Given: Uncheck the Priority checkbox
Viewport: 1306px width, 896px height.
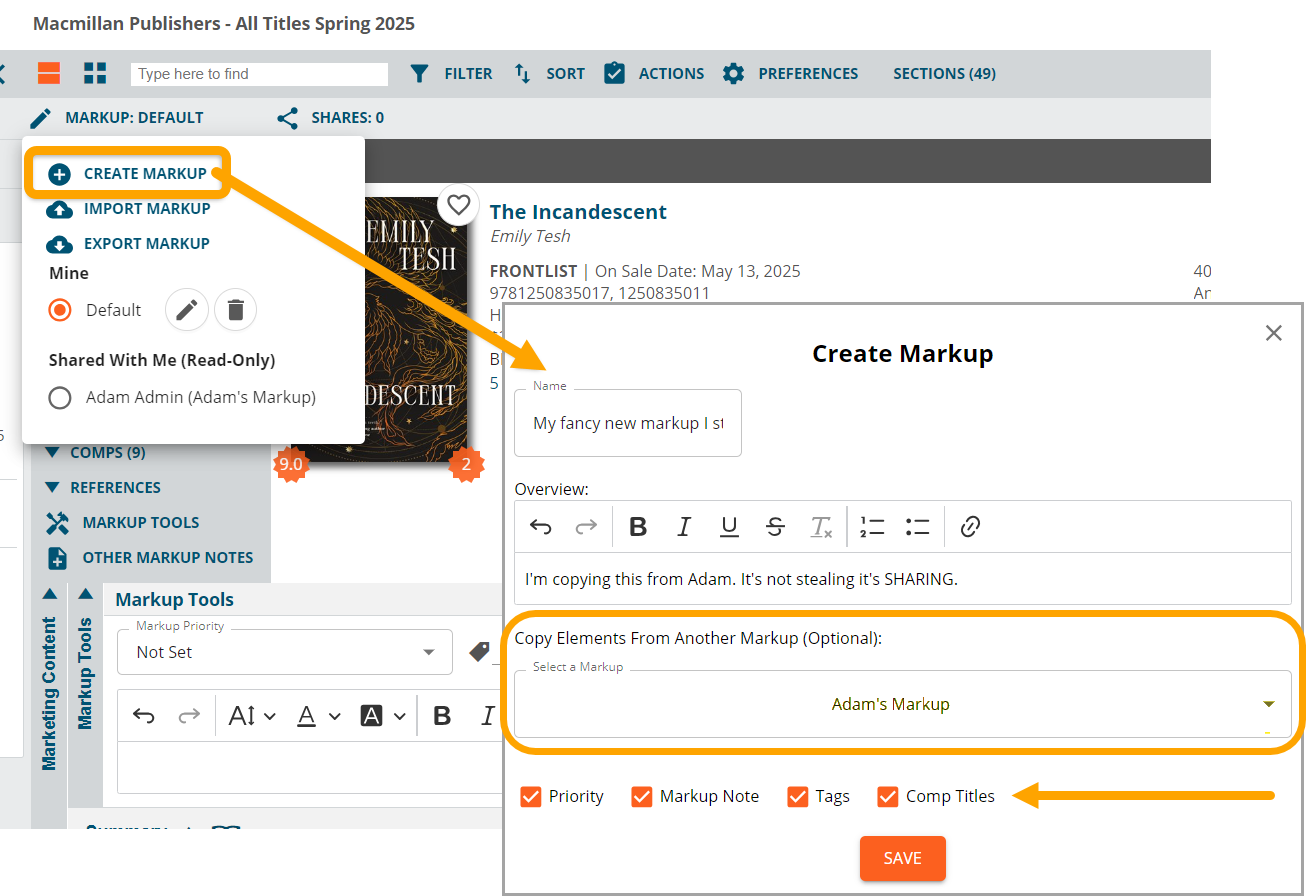Looking at the screenshot, I should click(x=531, y=796).
